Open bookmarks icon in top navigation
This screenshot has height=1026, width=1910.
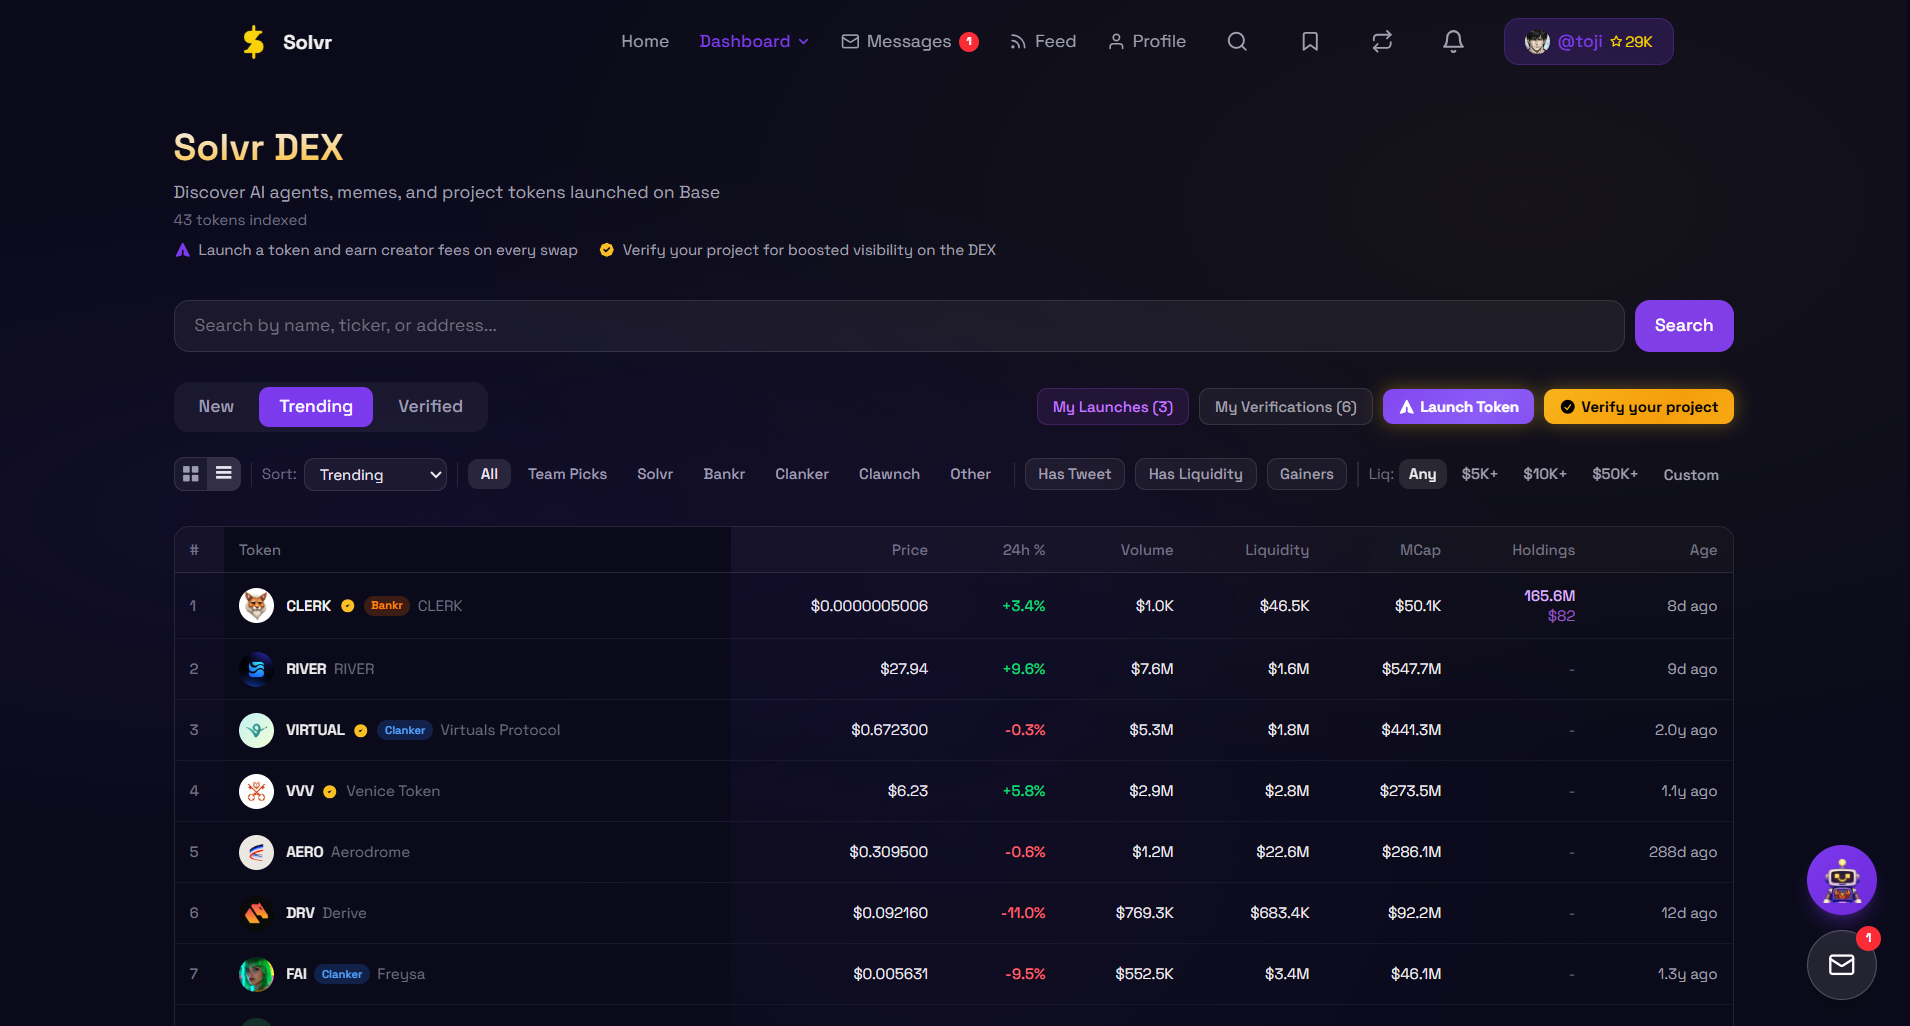(1310, 41)
